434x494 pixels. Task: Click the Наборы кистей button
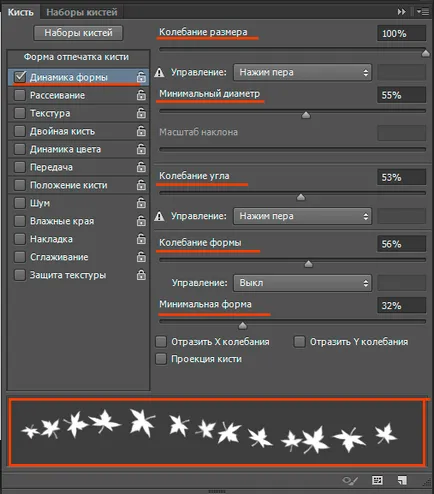[78, 33]
